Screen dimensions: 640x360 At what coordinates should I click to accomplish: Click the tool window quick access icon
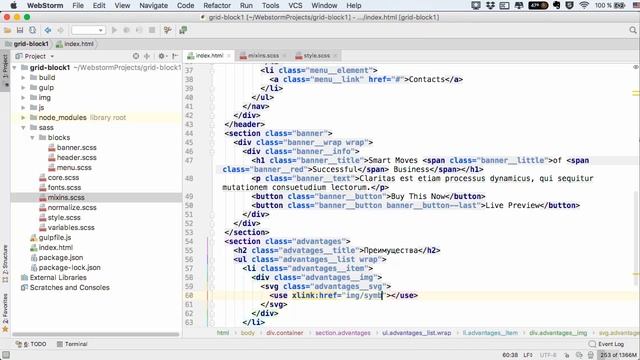6,355
